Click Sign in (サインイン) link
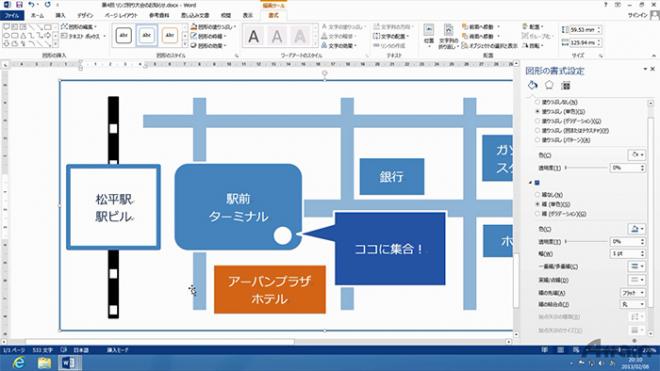The height and width of the screenshot is (371, 660). (638, 15)
